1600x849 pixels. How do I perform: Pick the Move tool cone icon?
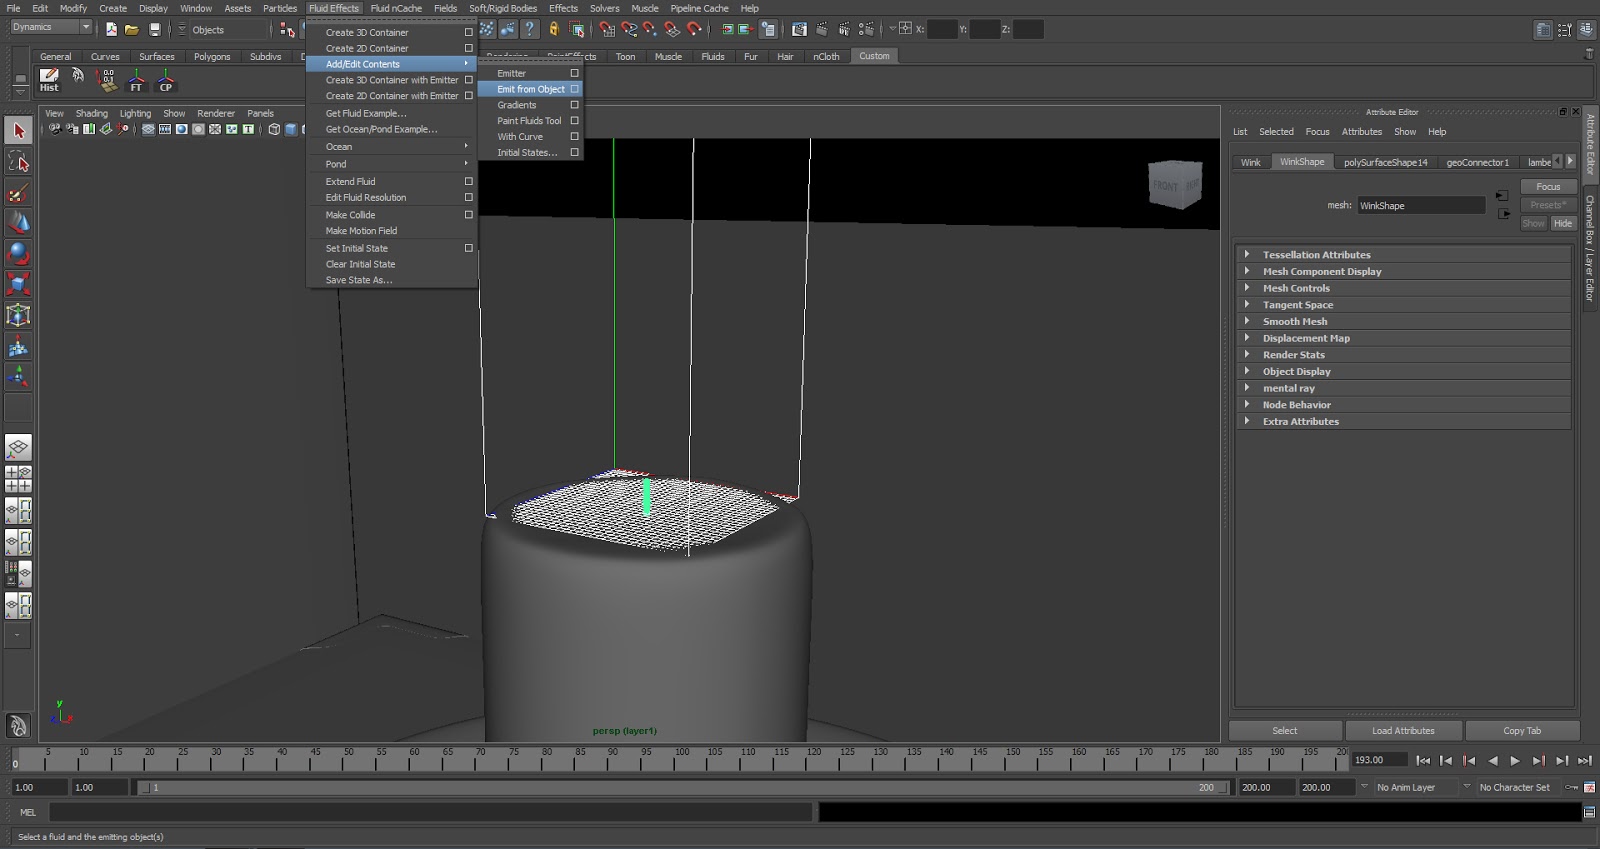click(18, 223)
